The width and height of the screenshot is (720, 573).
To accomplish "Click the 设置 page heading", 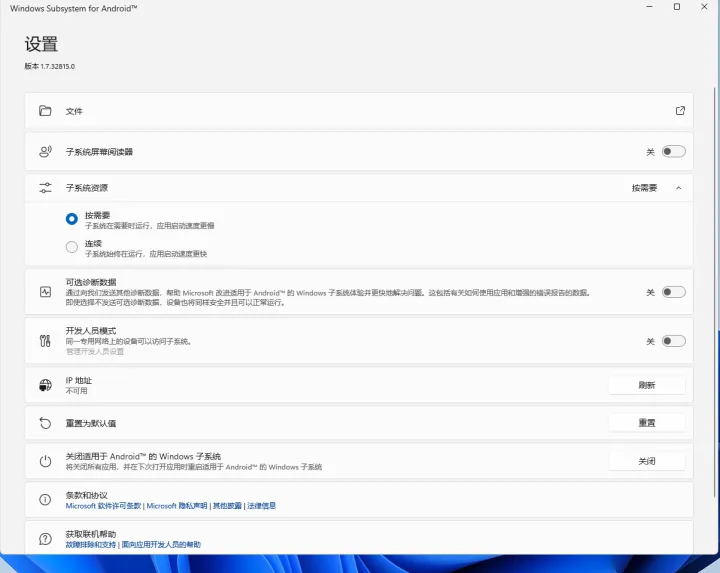I will coord(41,44).
